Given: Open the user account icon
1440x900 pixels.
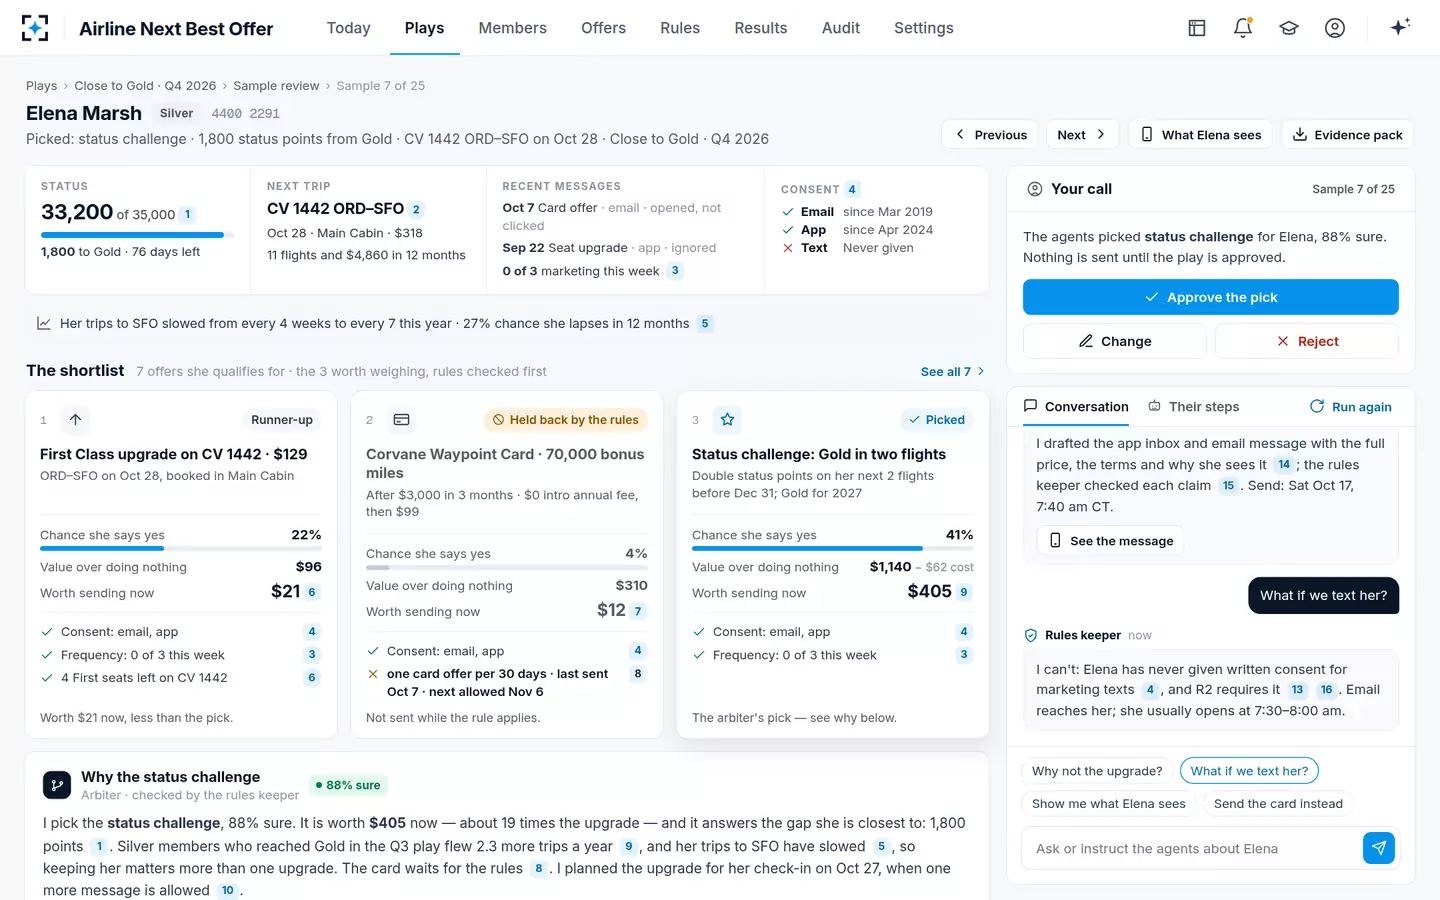Looking at the screenshot, I should click(x=1335, y=28).
